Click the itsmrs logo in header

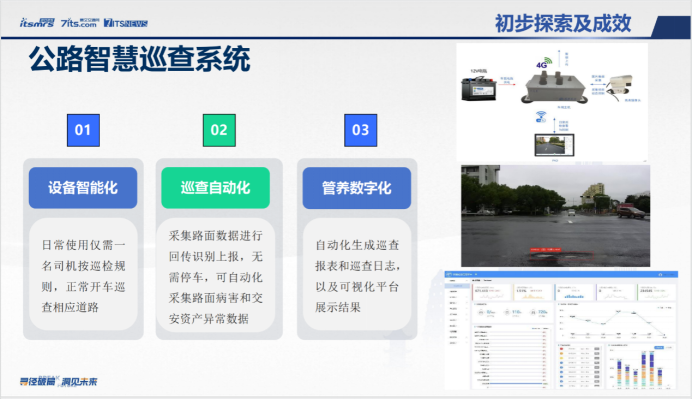(x=37, y=23)
